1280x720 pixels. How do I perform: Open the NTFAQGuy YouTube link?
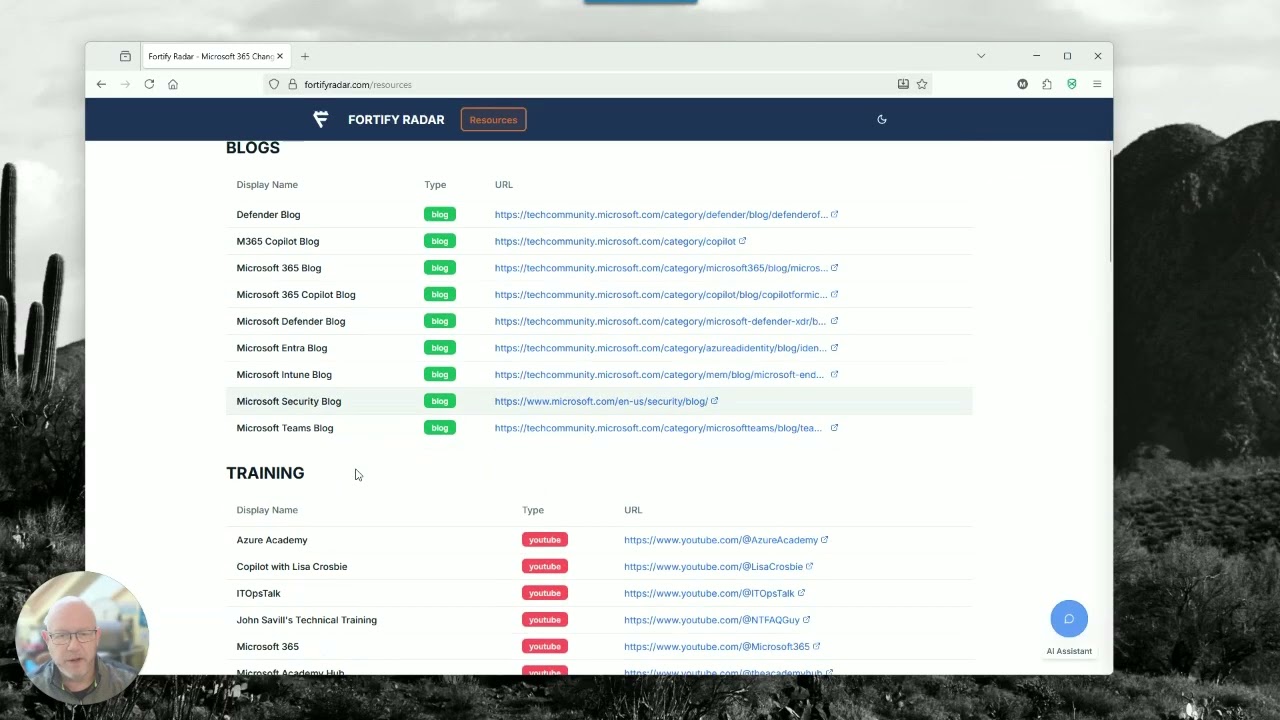pyautogui.click(x=717, y=620)
